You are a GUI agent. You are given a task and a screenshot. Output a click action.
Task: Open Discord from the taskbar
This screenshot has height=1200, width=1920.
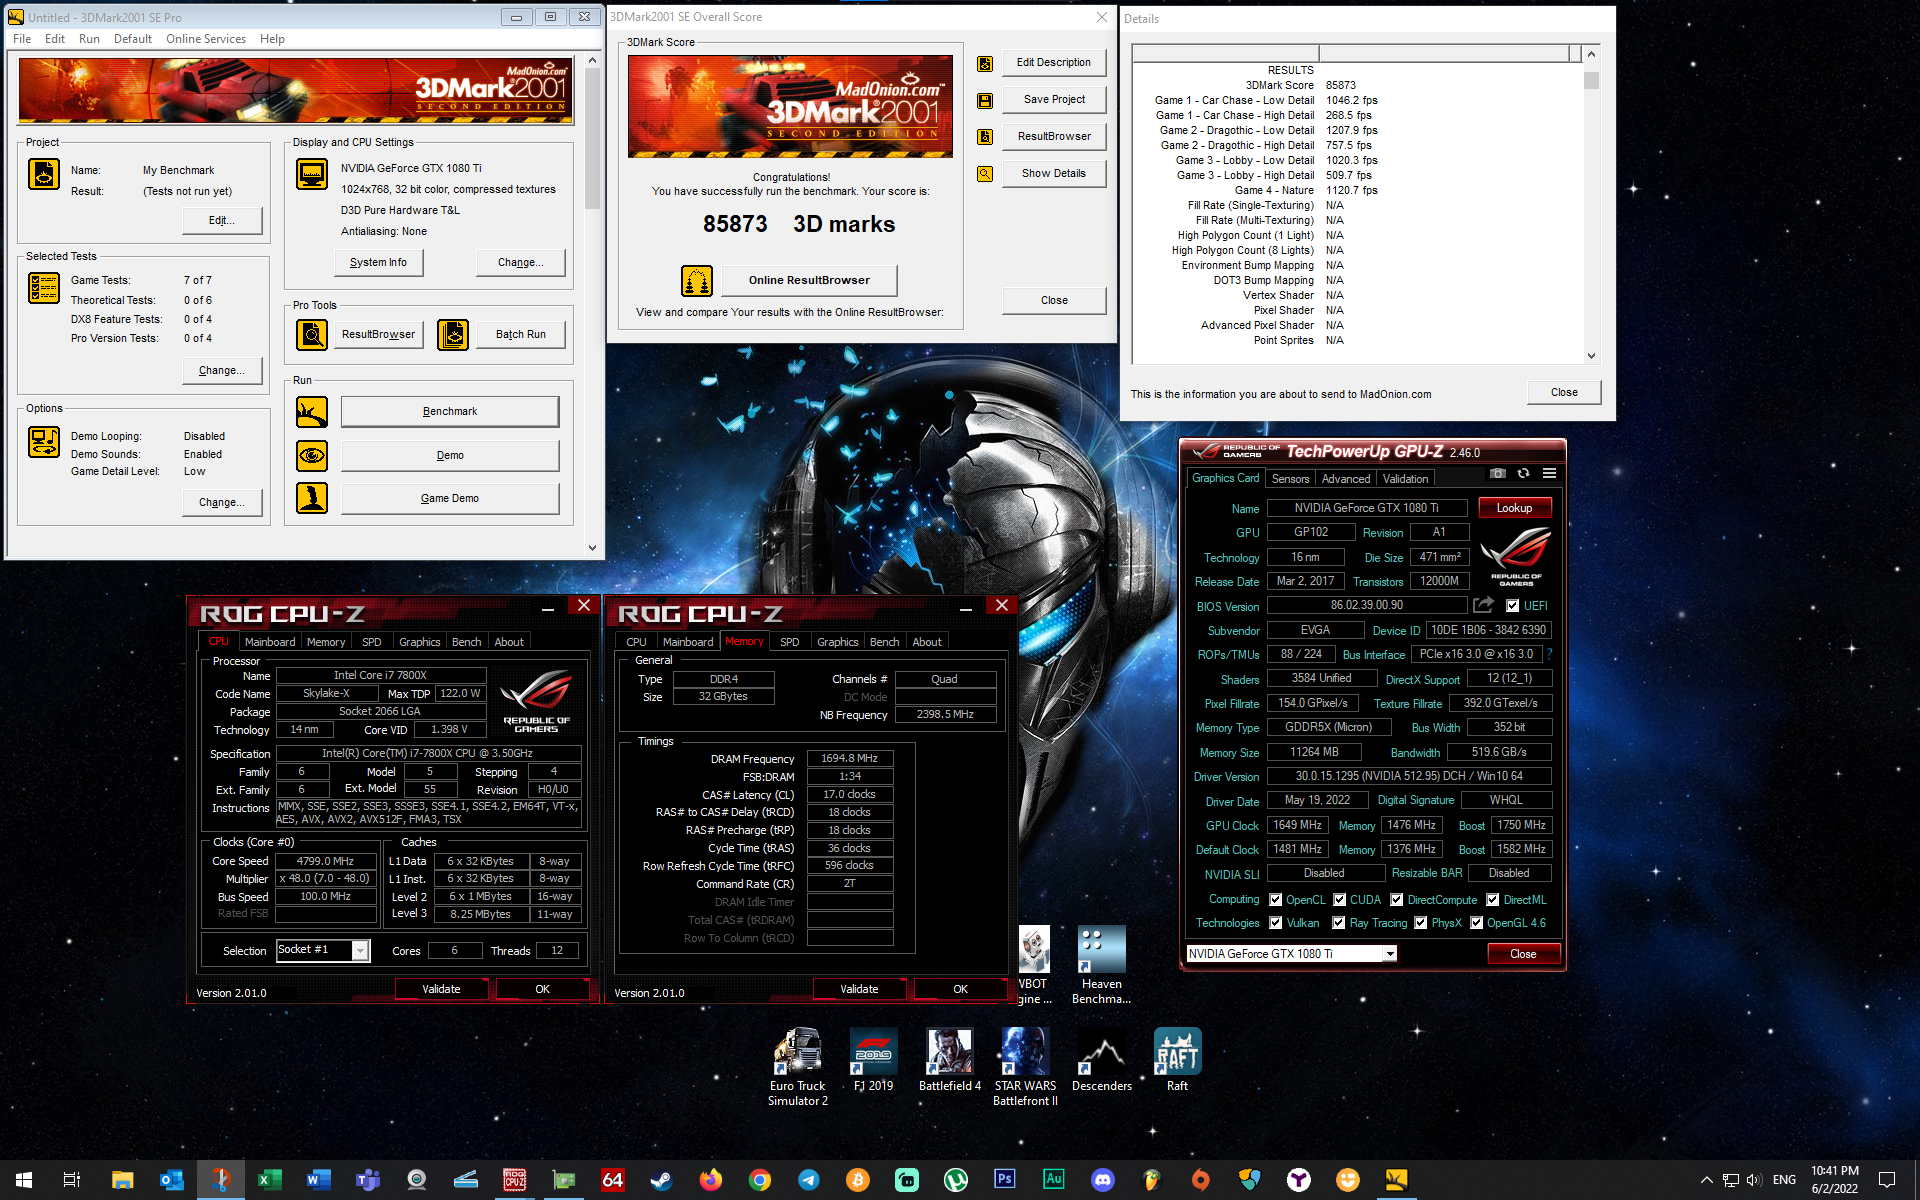[x=1102, y=1180]
